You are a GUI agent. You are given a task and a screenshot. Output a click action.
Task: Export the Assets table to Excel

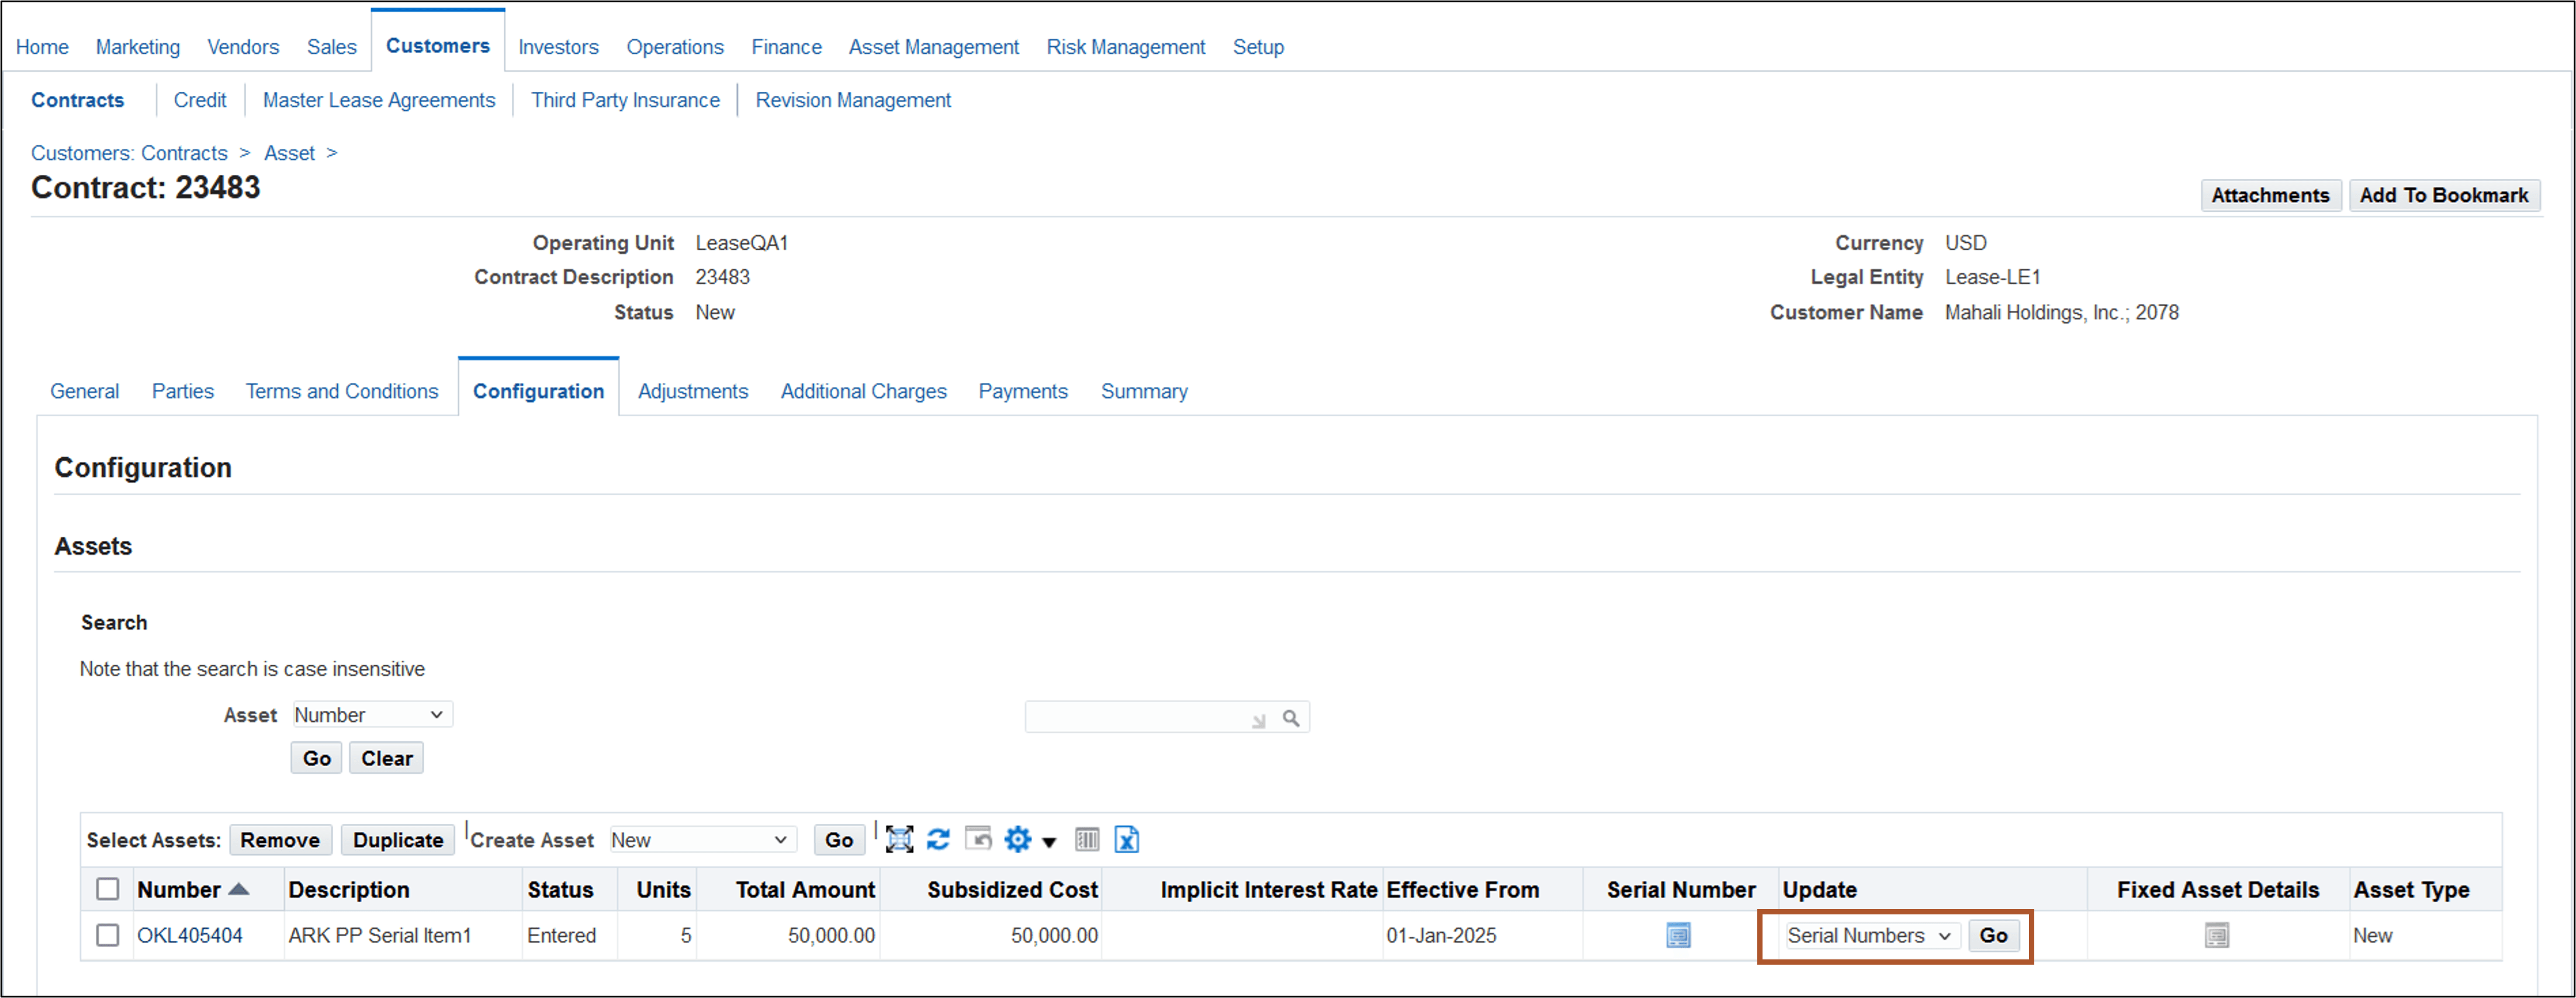point(1126,840)
